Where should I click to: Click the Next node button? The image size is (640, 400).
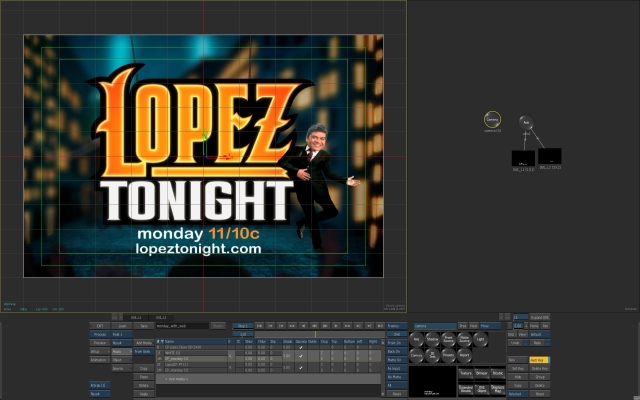474,326
